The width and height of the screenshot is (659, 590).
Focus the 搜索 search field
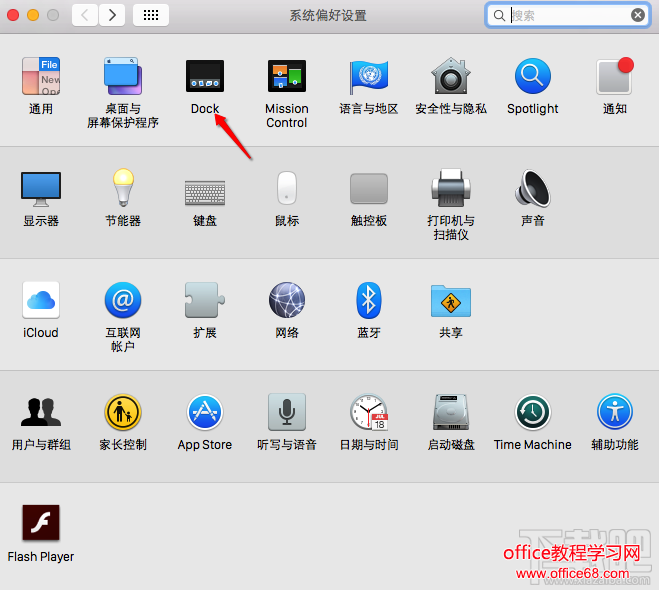[567, 16]
